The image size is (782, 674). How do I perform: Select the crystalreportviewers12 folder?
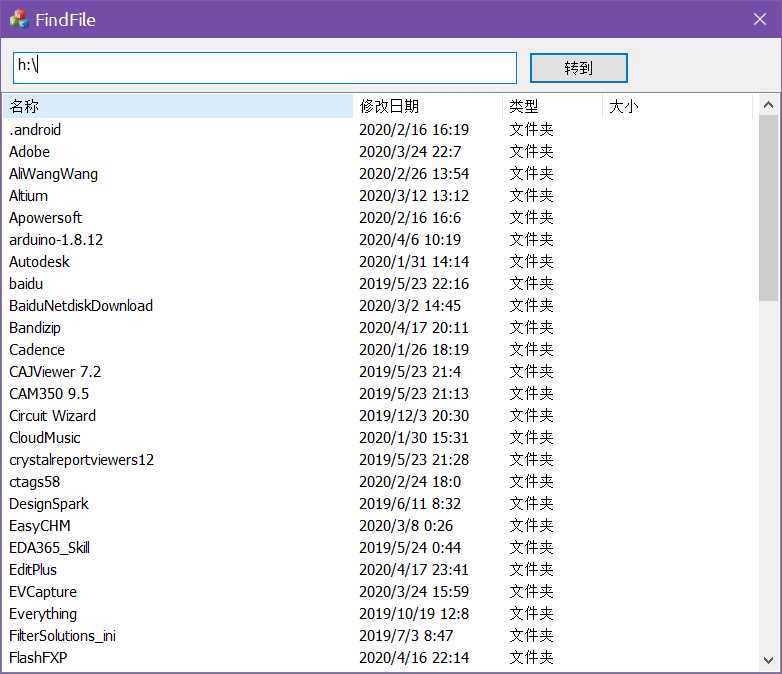coord(81,459)
